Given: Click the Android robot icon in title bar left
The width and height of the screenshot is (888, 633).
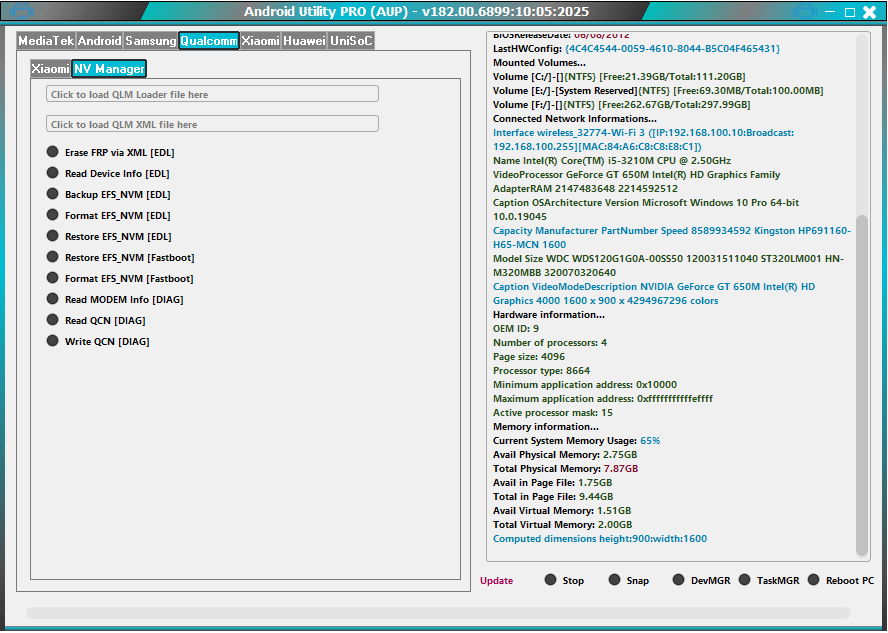Looking at the screenshot, I should click(x=22, y=11).
